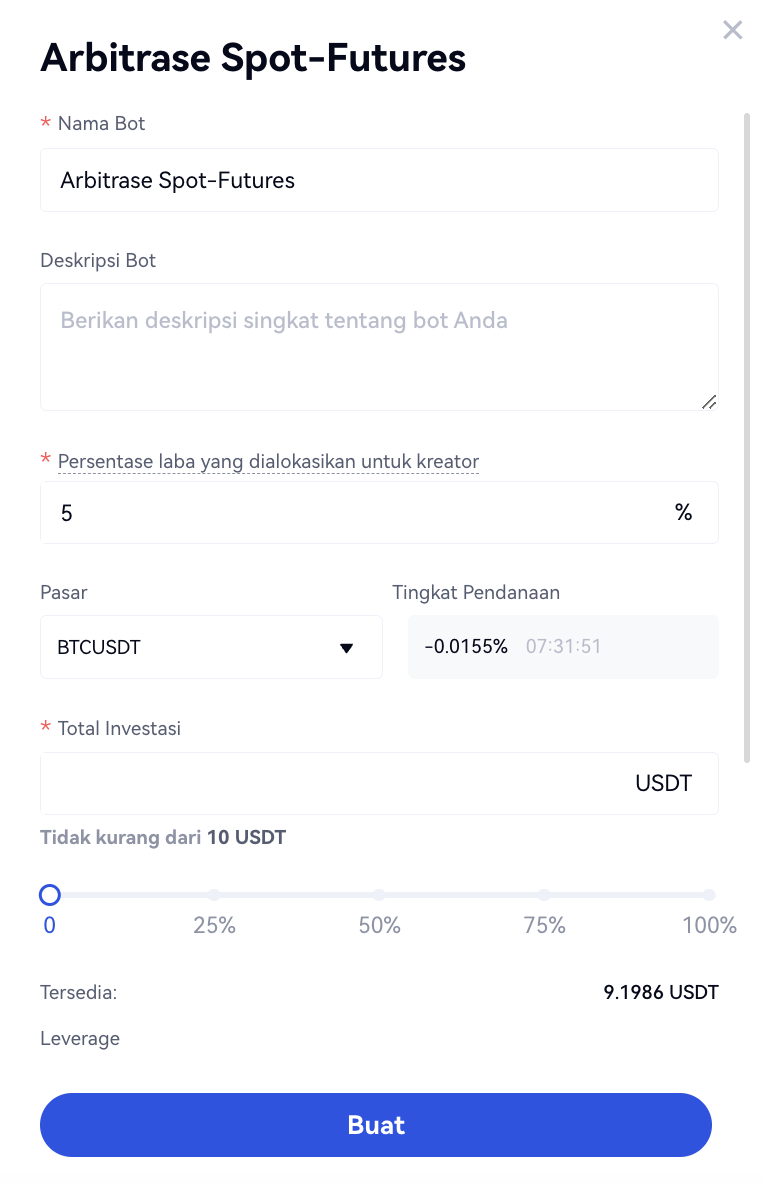Click the % suffix in percentage field
Image resolution: width=762 pixels, height=1184 pixels.
click(684, 513)
